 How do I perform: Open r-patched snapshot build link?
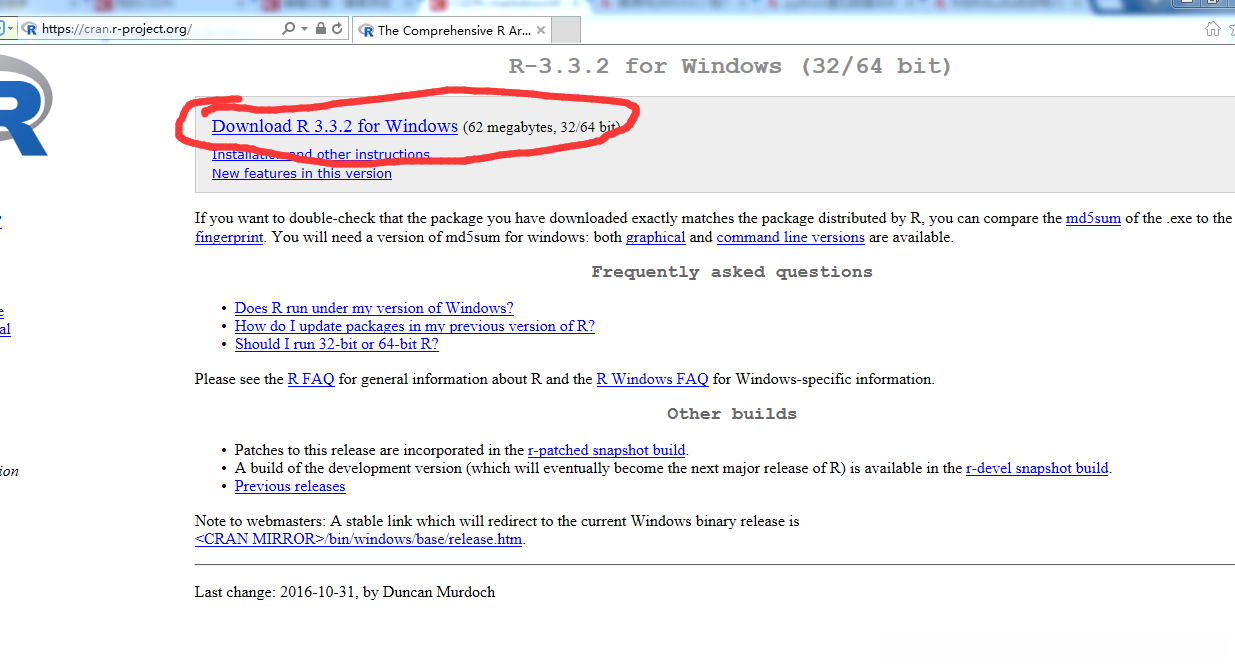click(x=607, y=450)
